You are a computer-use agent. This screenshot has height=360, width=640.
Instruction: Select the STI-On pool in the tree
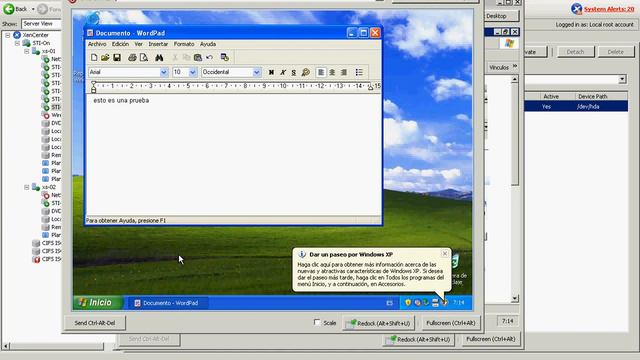pyautogui.click(x=41, y=43)
